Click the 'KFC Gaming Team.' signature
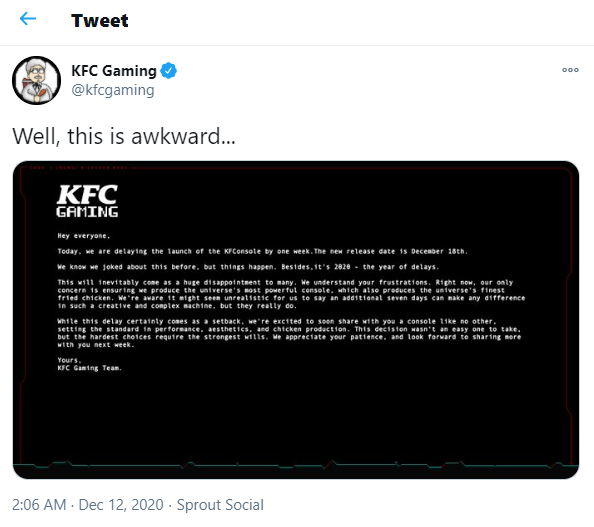594x527 pixels. click(89, 368)
